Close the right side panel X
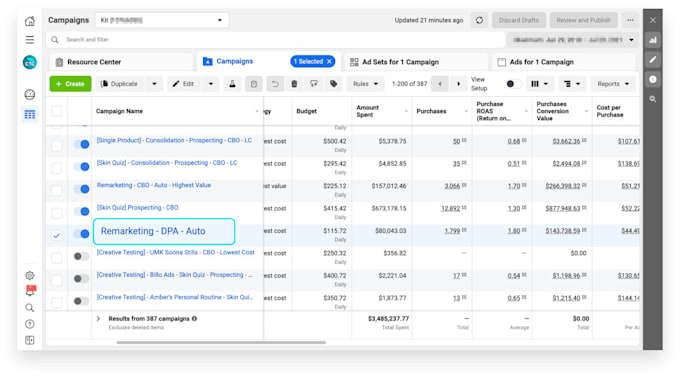Viewport: 680px width, 376px height. [653, 20]
